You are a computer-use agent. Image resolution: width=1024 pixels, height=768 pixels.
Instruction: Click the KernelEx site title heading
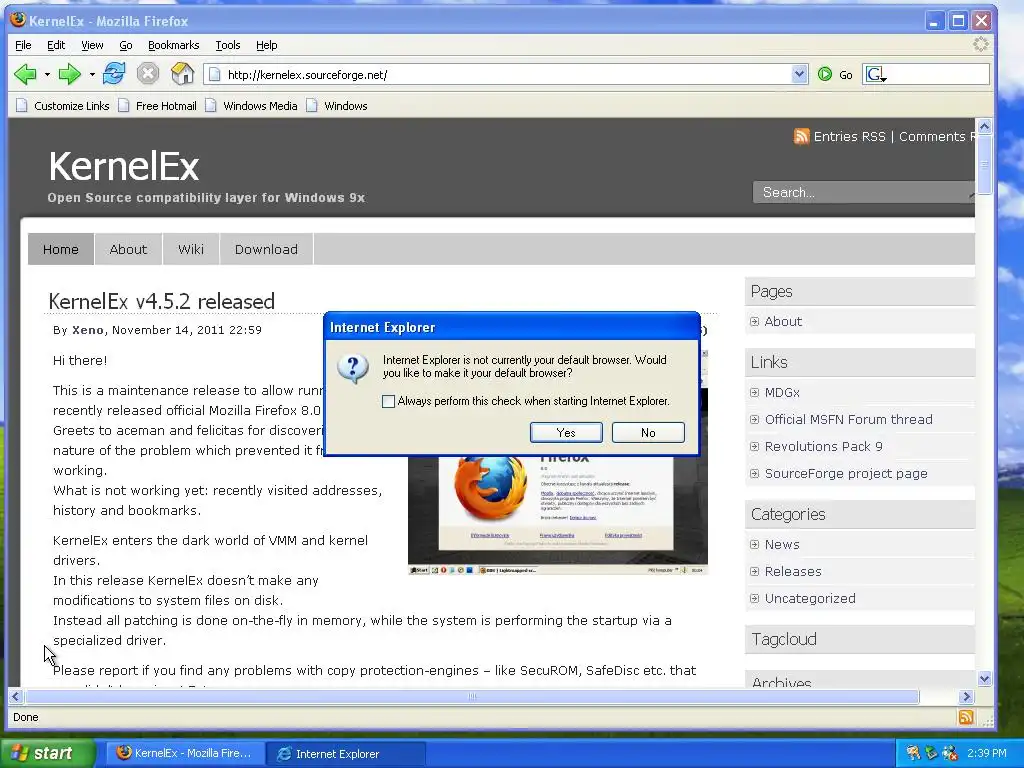[x=123, y=166]
